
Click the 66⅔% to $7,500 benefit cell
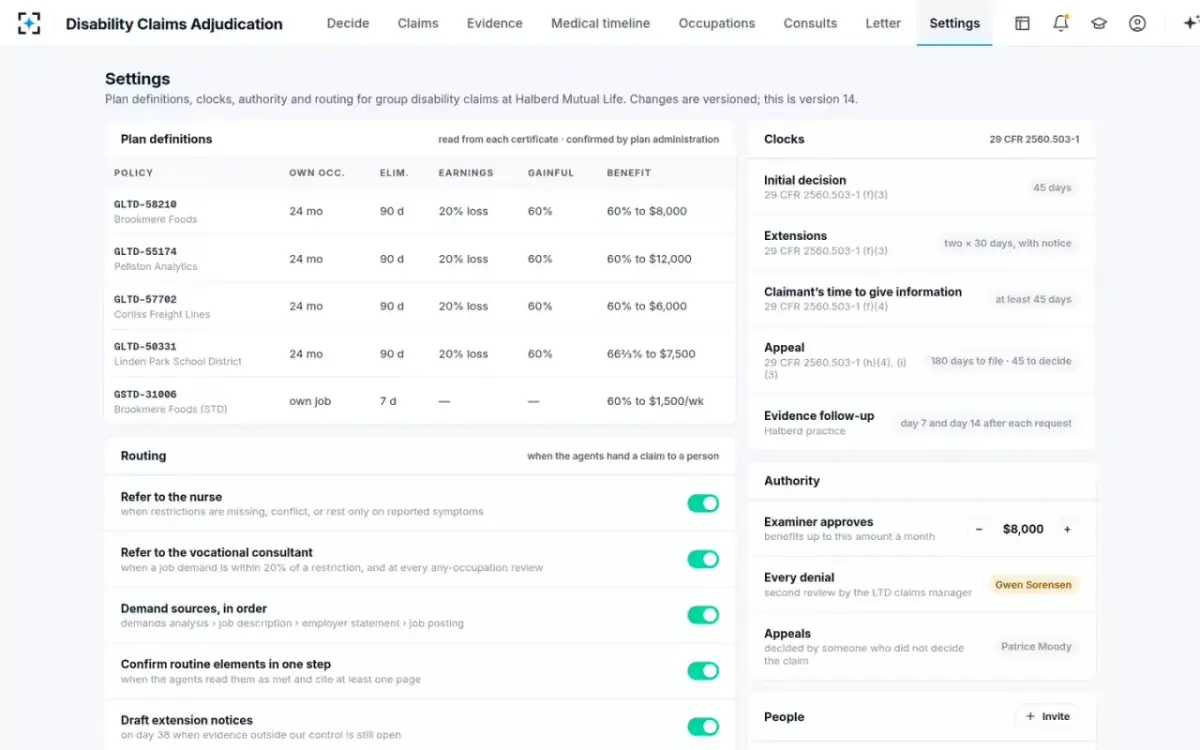tap(651, 354)
